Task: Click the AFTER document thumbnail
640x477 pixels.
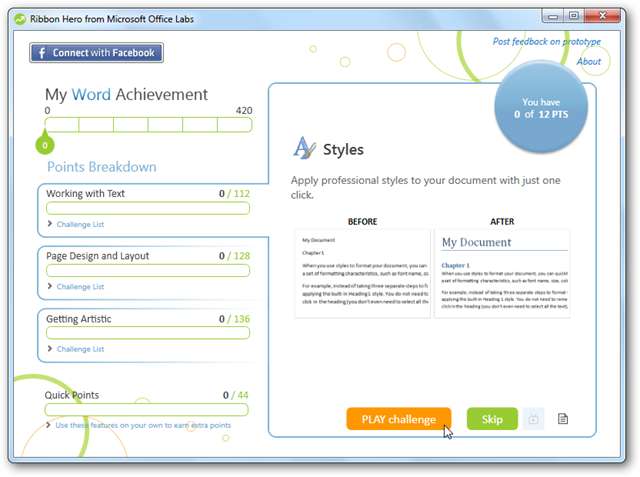Action: (502, 274)
